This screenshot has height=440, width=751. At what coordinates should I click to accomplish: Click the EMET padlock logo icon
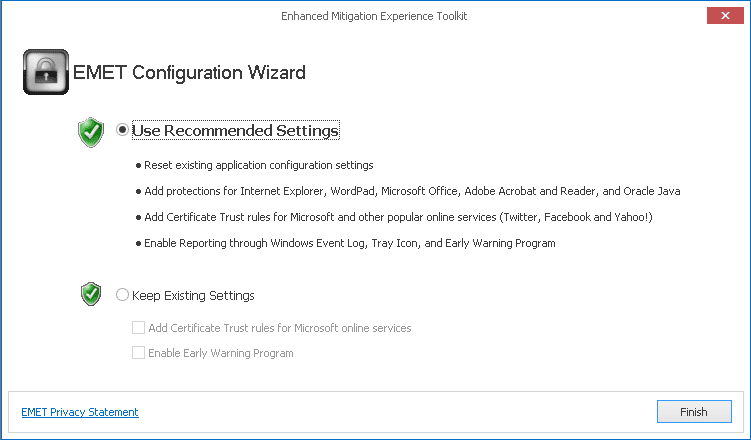point(45,73)
